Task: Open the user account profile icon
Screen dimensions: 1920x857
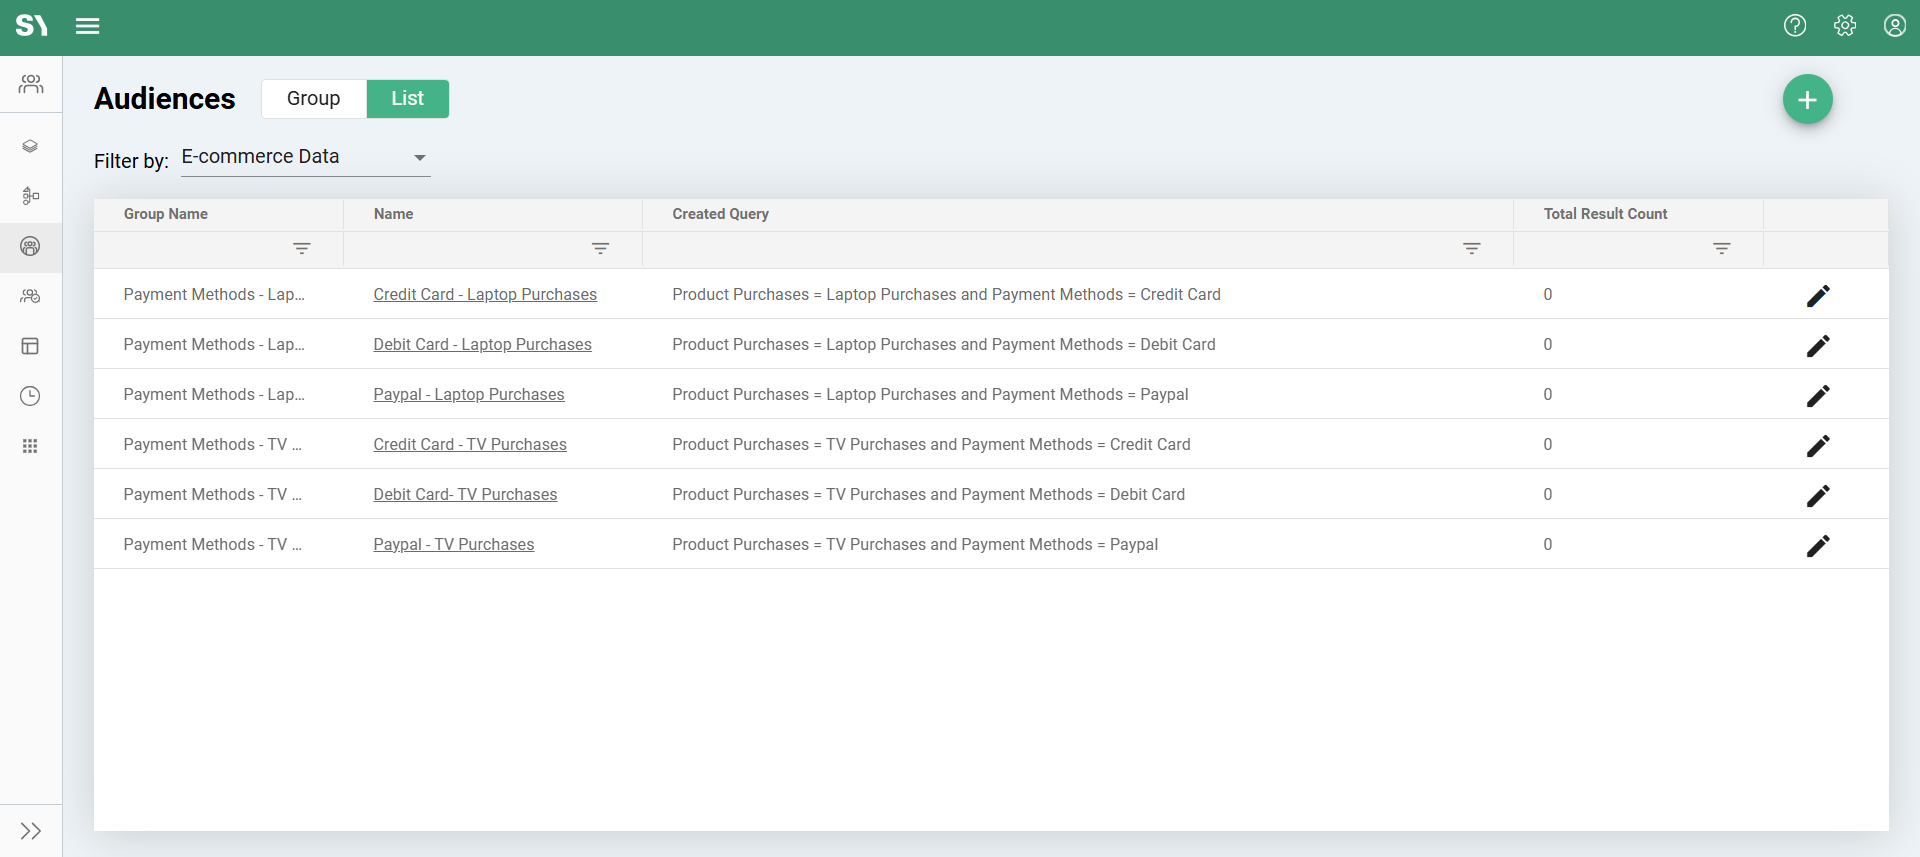Action: [x=1894, y=26]
